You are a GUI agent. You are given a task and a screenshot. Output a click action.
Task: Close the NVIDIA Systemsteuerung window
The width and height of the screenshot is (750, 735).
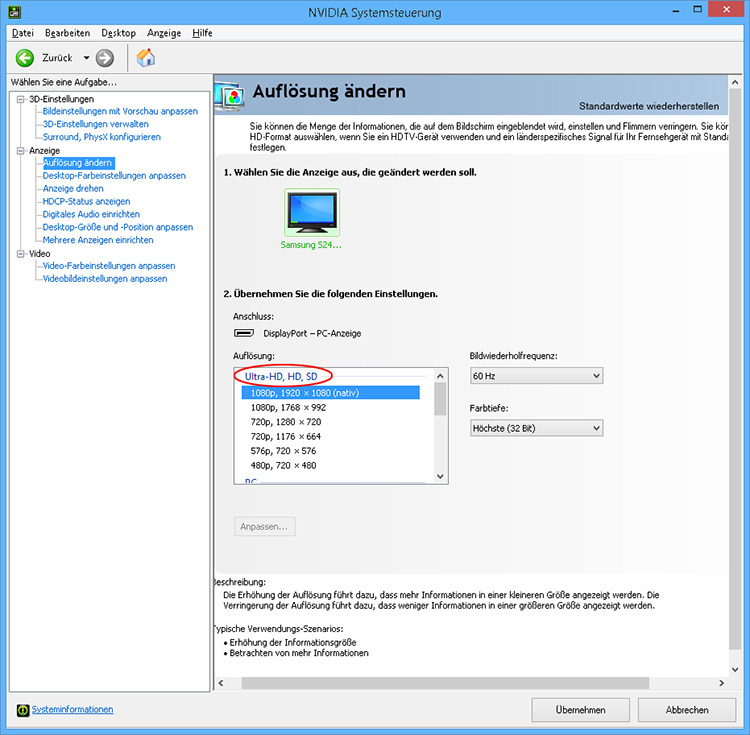[x=726, y=10]
